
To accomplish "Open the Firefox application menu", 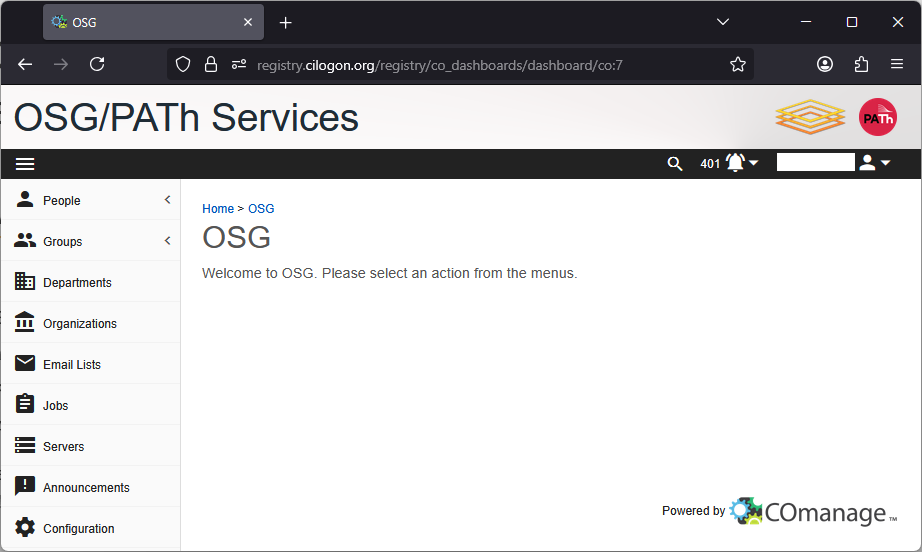I will pos(897,64).
